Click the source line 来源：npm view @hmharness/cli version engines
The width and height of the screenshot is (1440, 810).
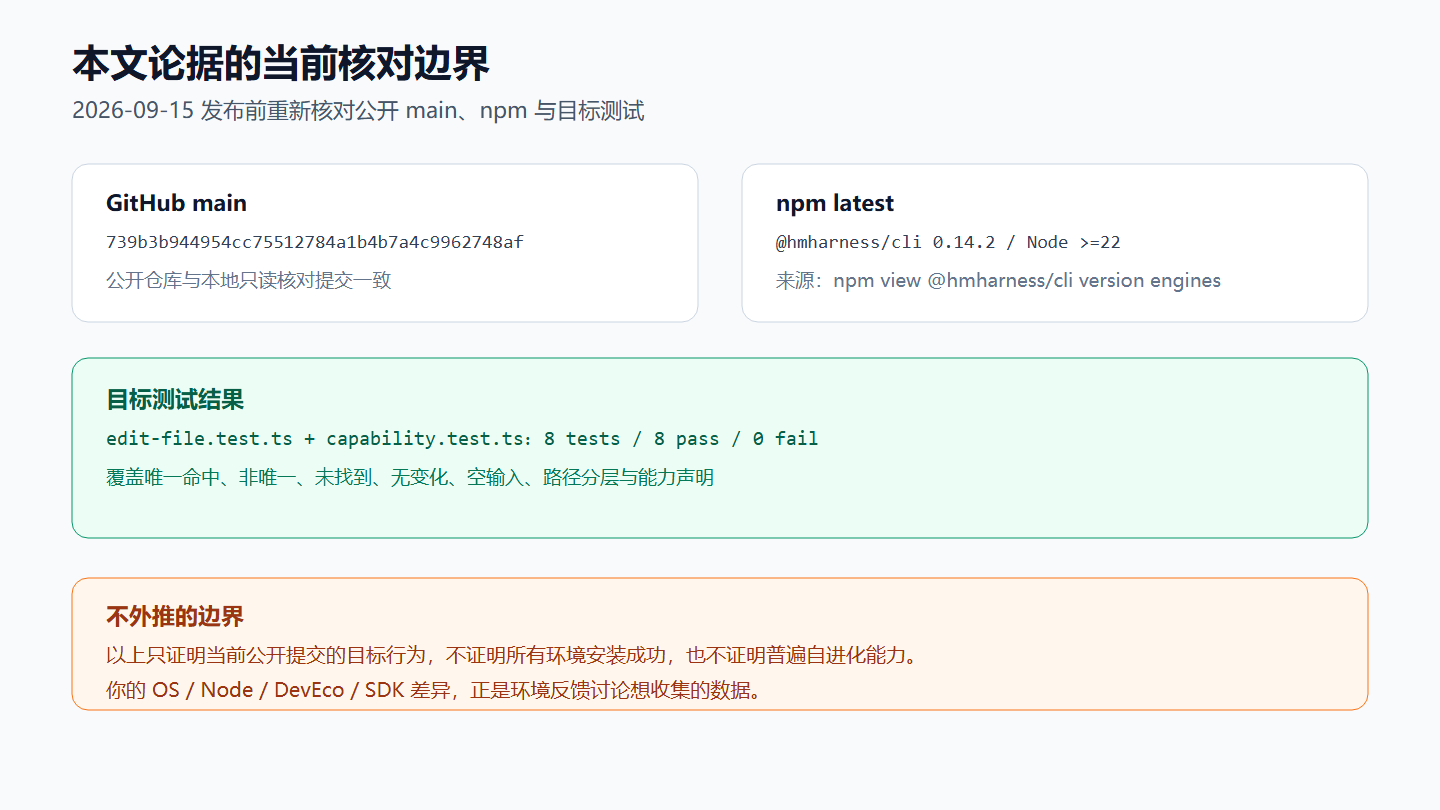click(998, 280)
